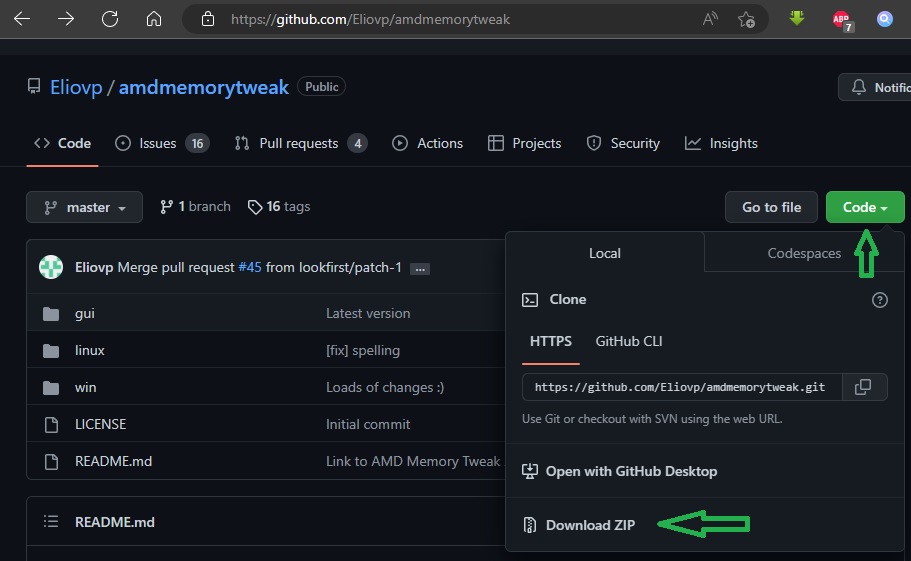The width and height of the screenshot is (911, 561).
Task: Click the Go to file button
Action: 771,207
